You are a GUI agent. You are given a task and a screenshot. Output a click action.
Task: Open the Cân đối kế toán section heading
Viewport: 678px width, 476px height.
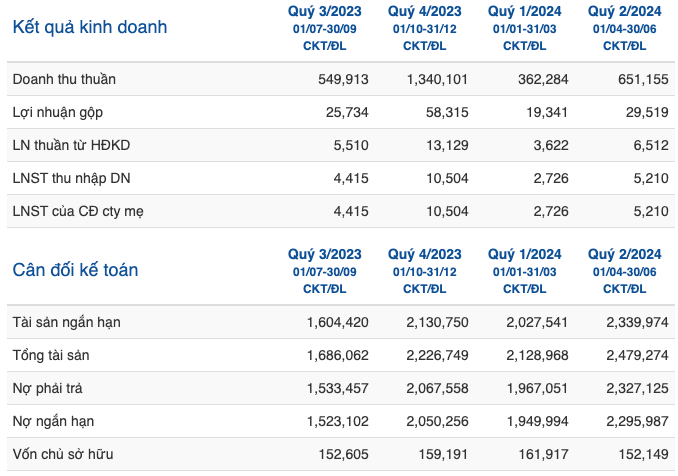point(75,270)
